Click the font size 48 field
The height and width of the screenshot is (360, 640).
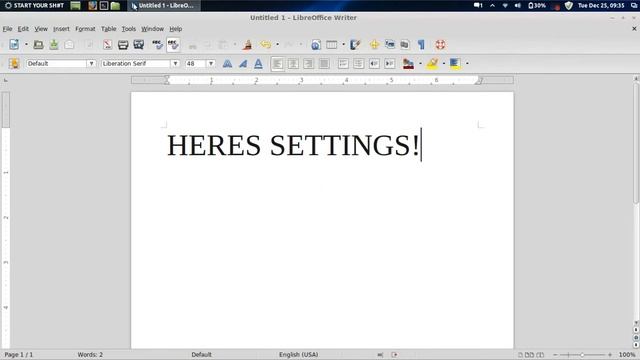coord(196,64)
